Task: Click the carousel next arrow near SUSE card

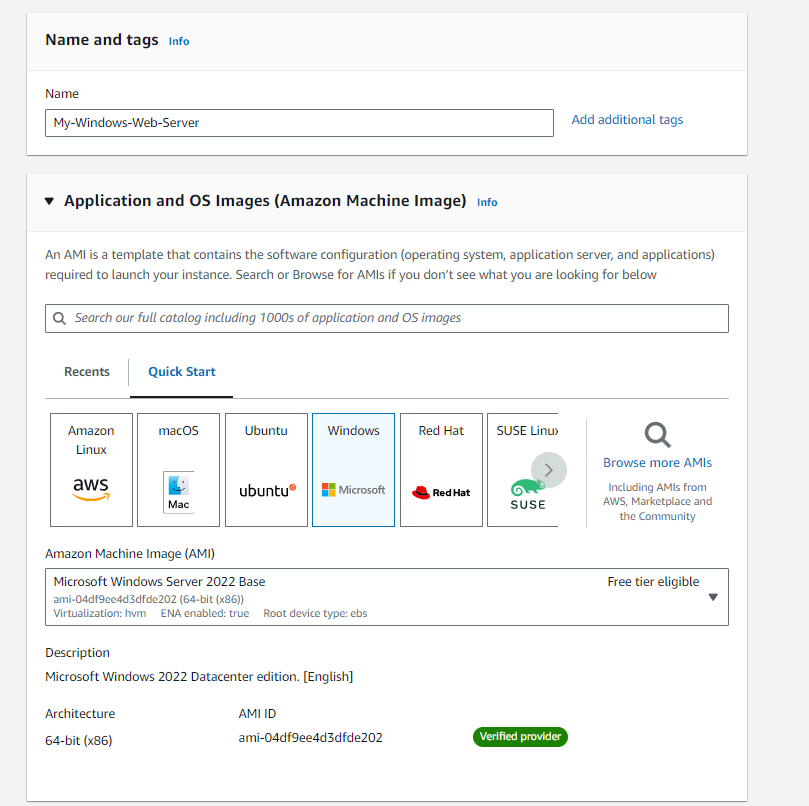Action: click(548, 469)
